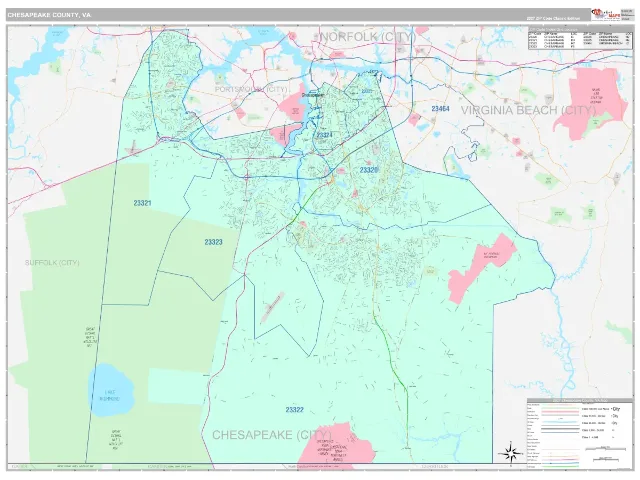The image size is (640, 480).
Task: Select ZIP code label 23324
Action: (324, 135)
